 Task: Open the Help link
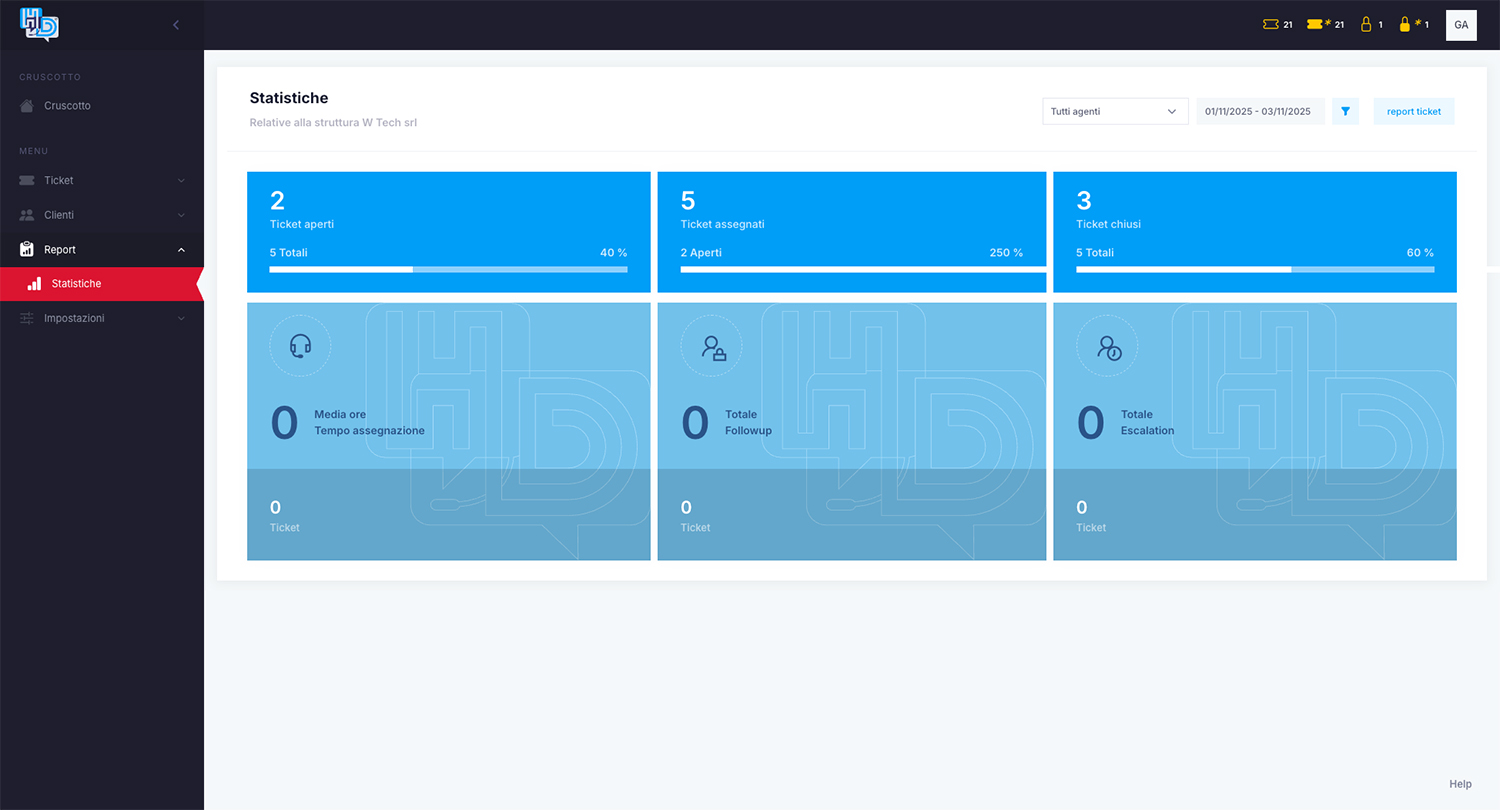coord(1460,784)
